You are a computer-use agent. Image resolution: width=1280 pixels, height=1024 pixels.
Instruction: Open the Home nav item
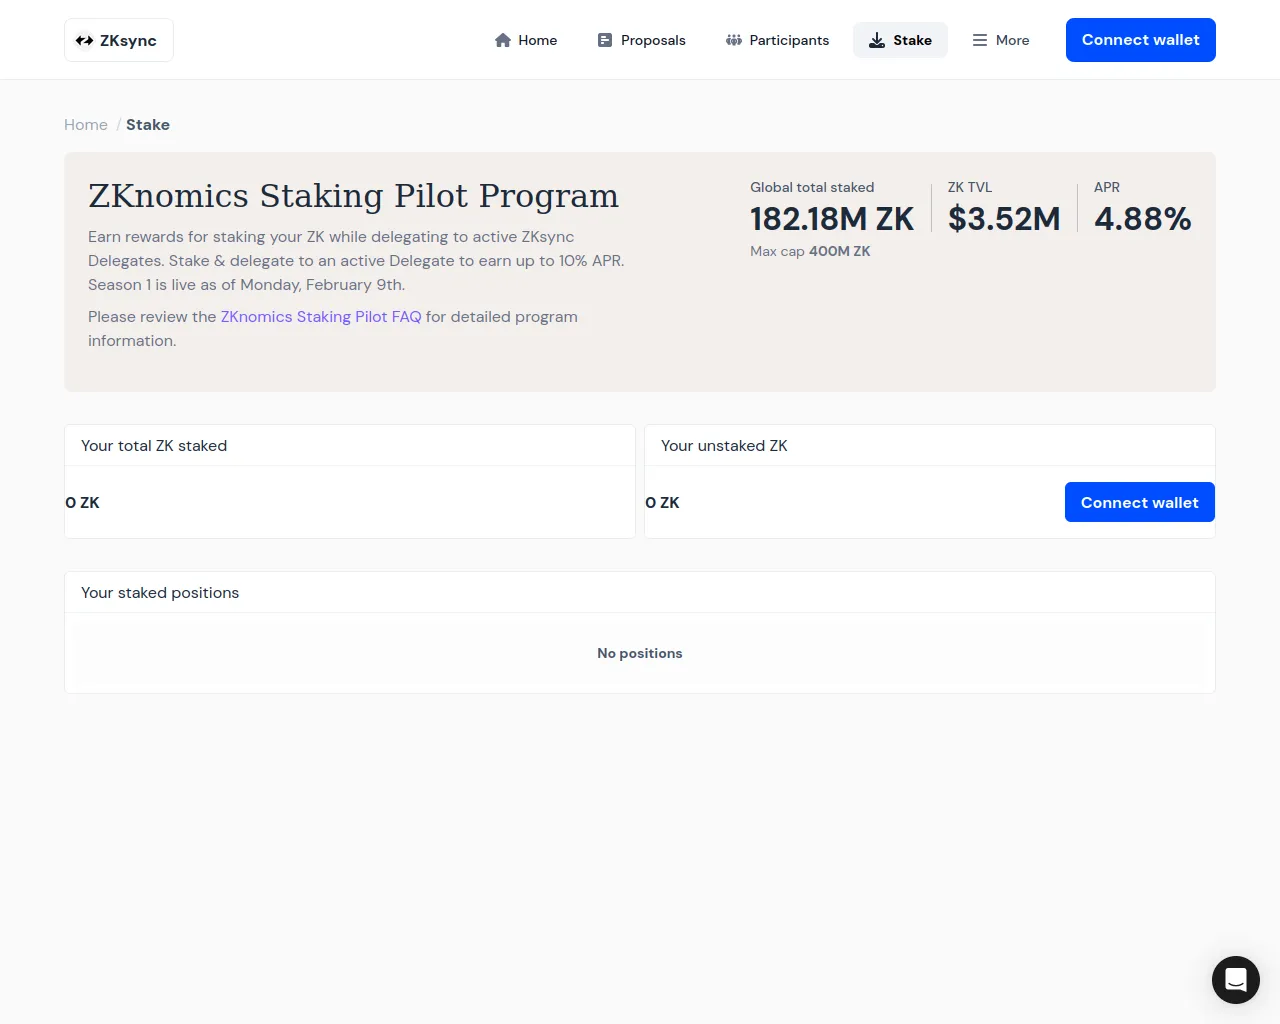[526, 40]
